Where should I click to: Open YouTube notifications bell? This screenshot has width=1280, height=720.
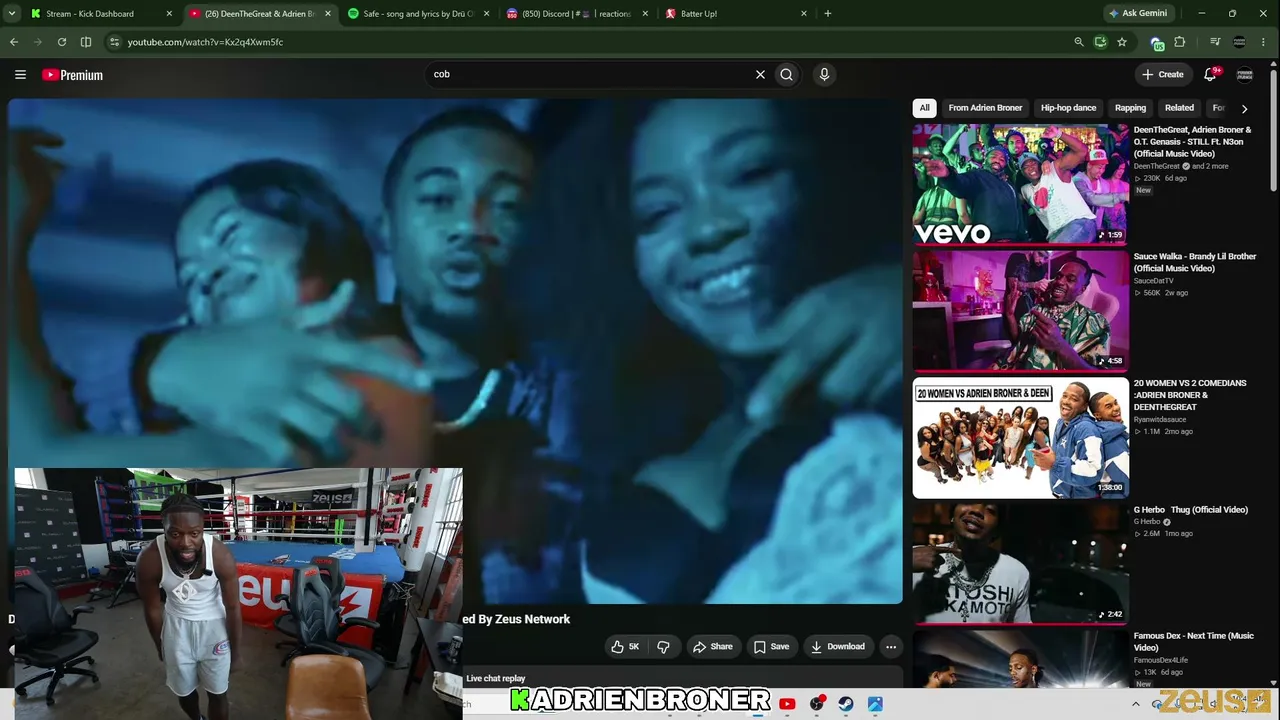tap(1211, 74)
